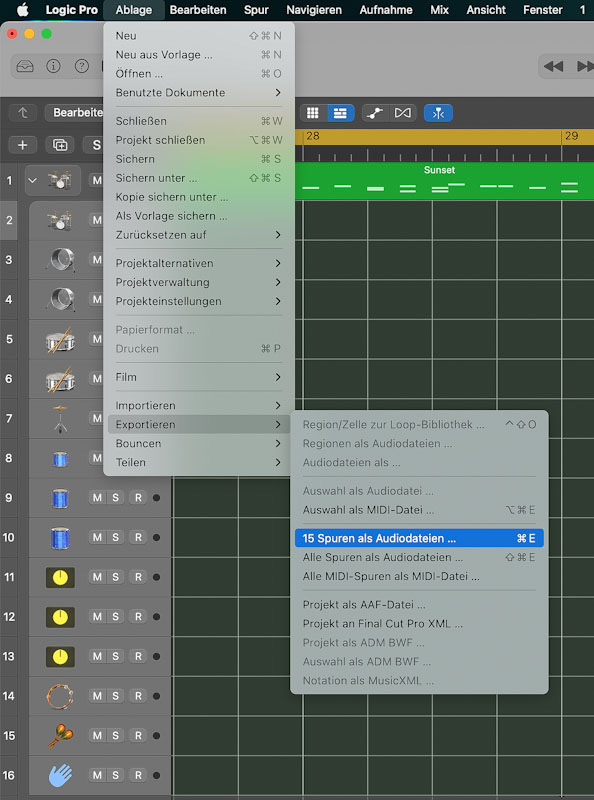Screen dimensions: 594x800
Task: Select the blue floor tom icon on track 10
Action: pos(60,538)
